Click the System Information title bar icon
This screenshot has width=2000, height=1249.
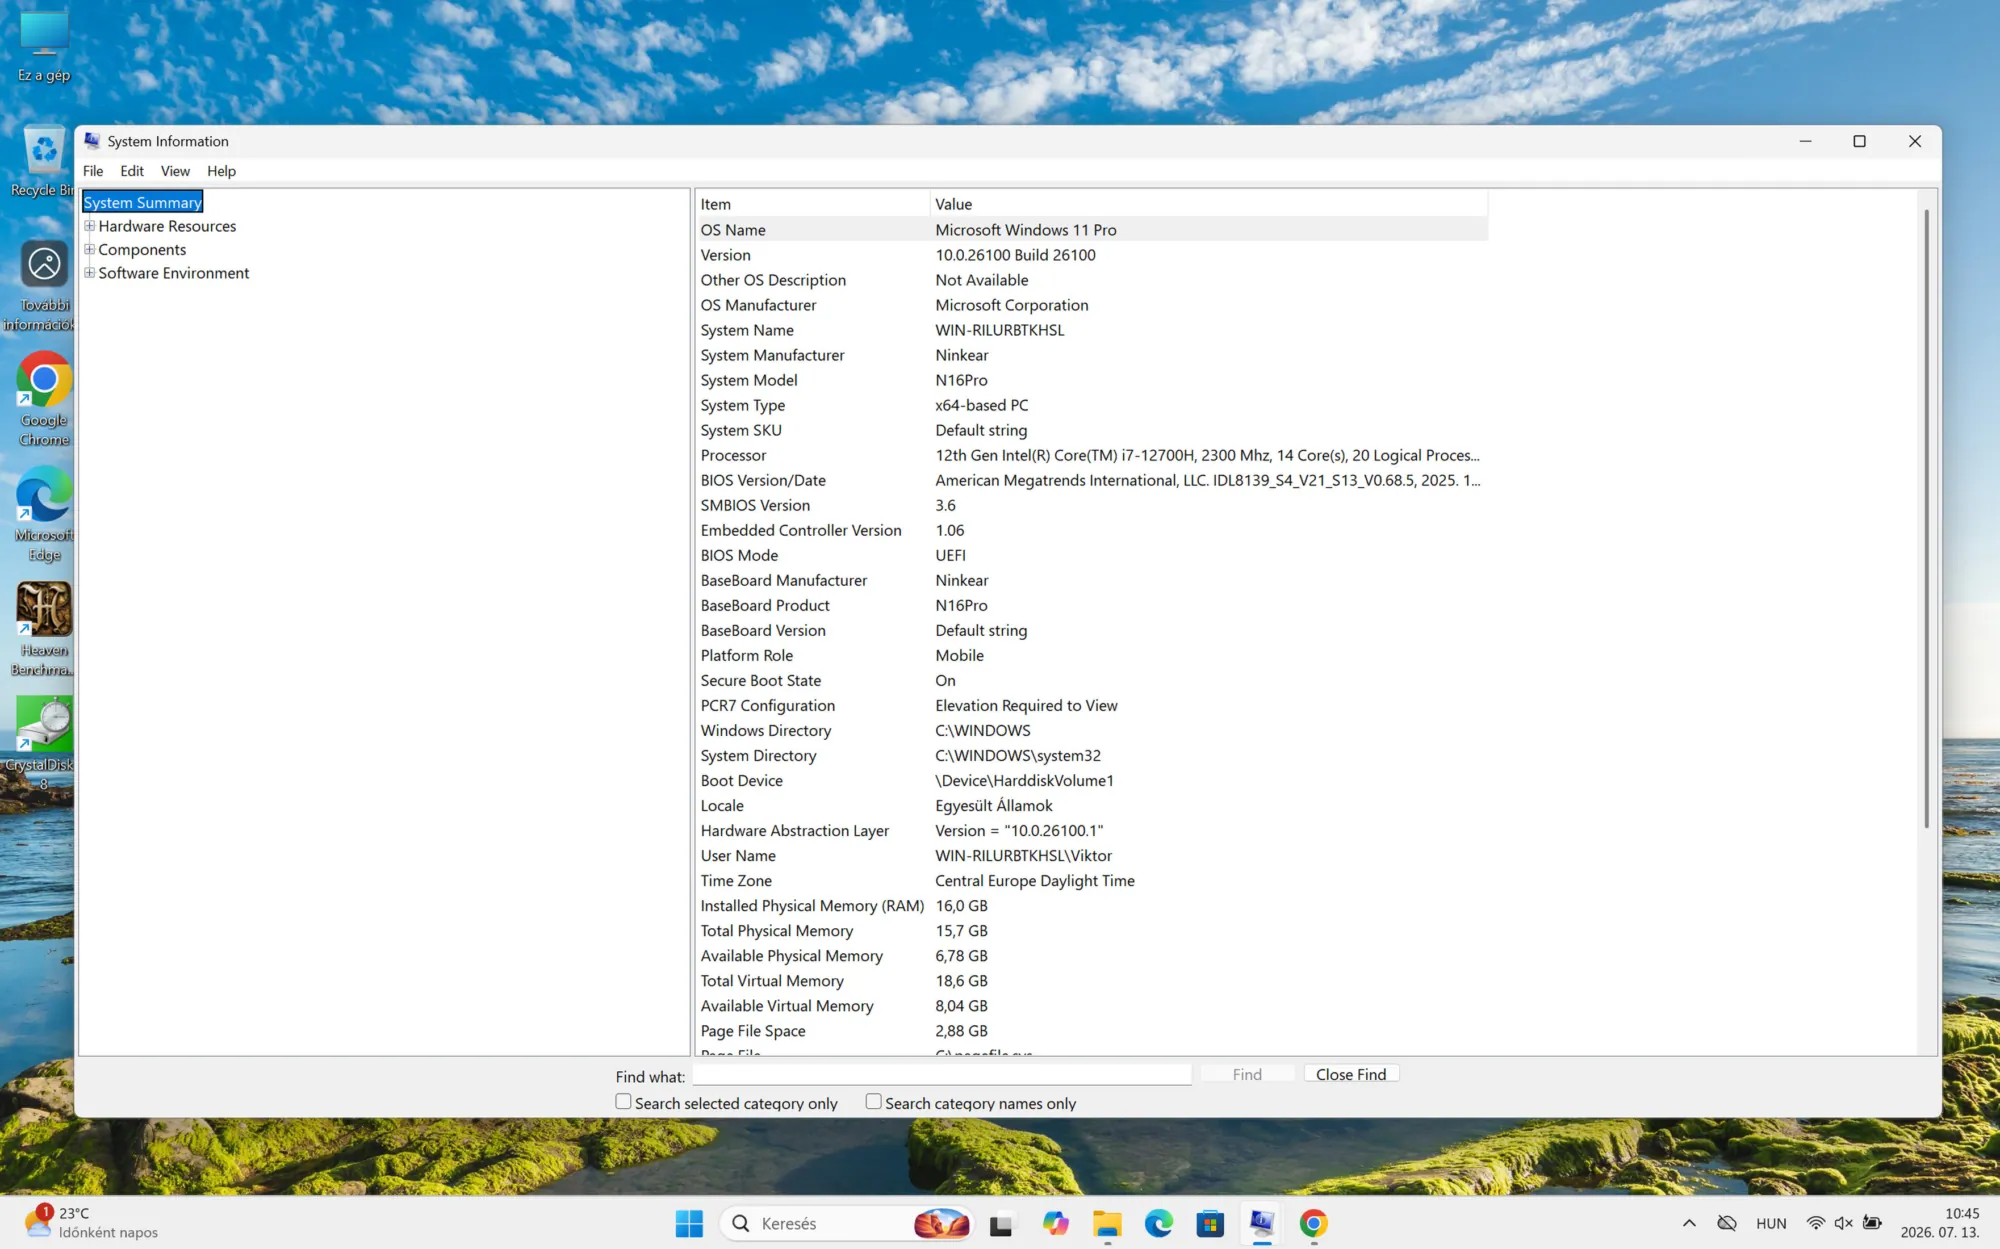pyautogui.click(x=93, y=141)
